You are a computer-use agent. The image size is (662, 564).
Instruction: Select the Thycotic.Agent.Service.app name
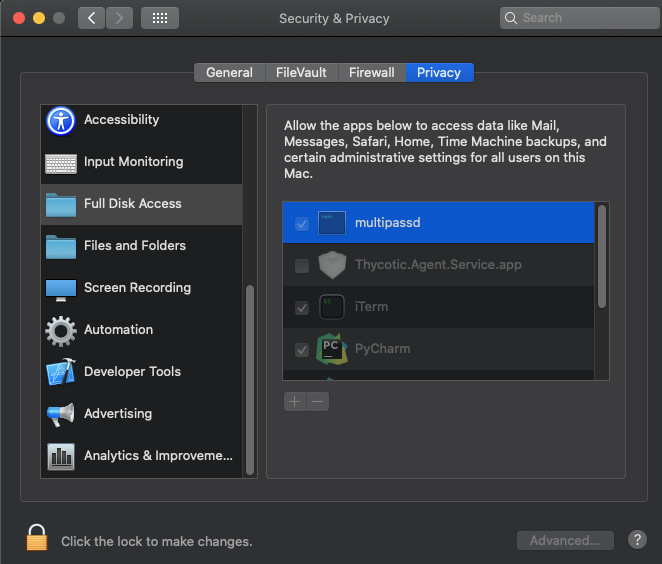438,265
